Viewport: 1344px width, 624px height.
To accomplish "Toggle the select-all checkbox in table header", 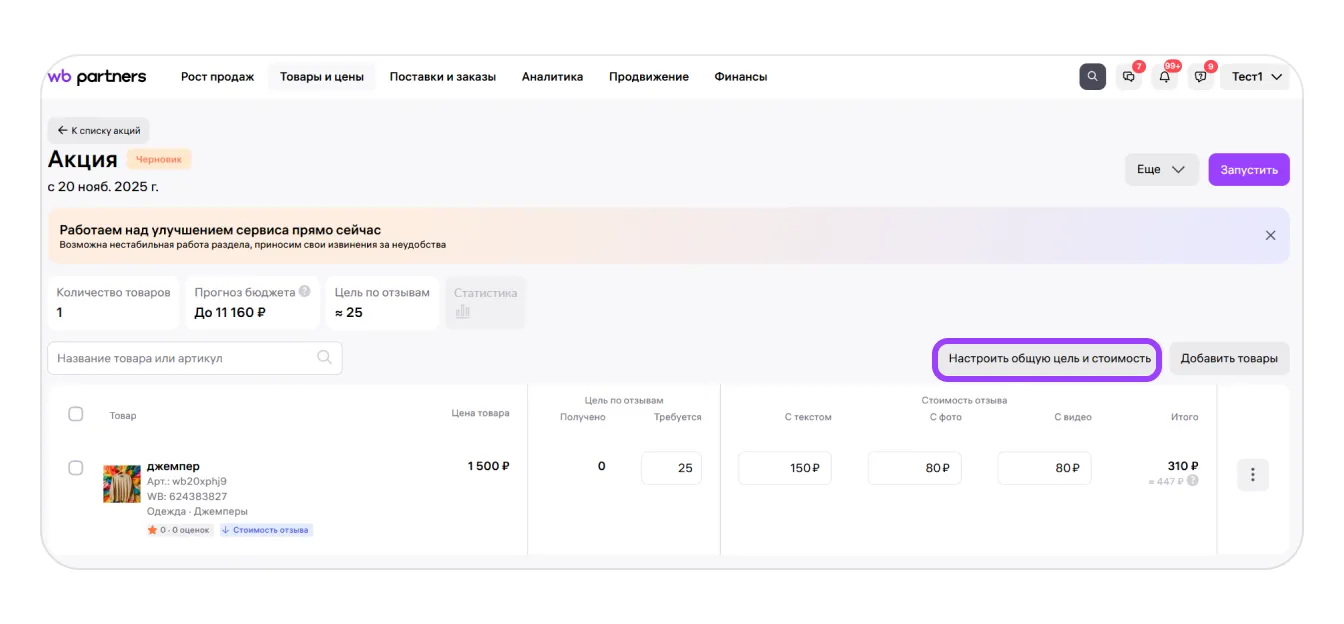I will 76,414.
